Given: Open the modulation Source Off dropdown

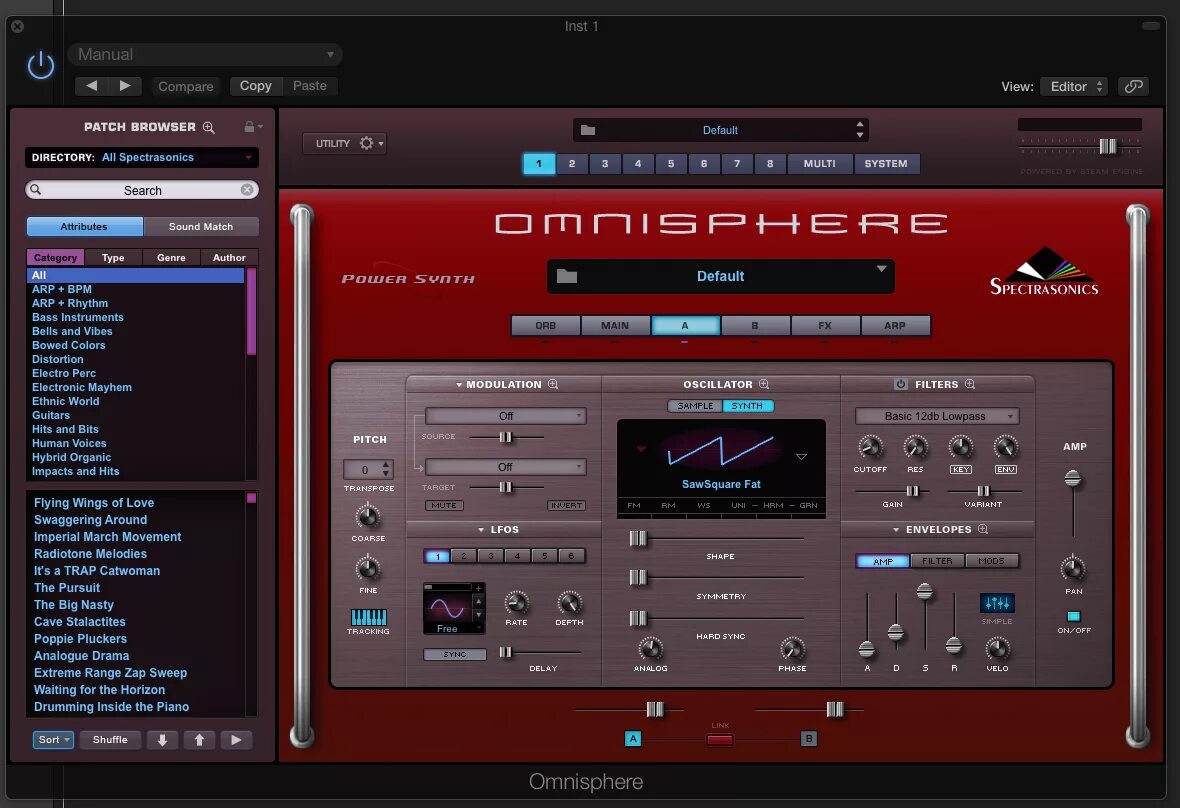Looking at the screenshot, I should [506, 416].
